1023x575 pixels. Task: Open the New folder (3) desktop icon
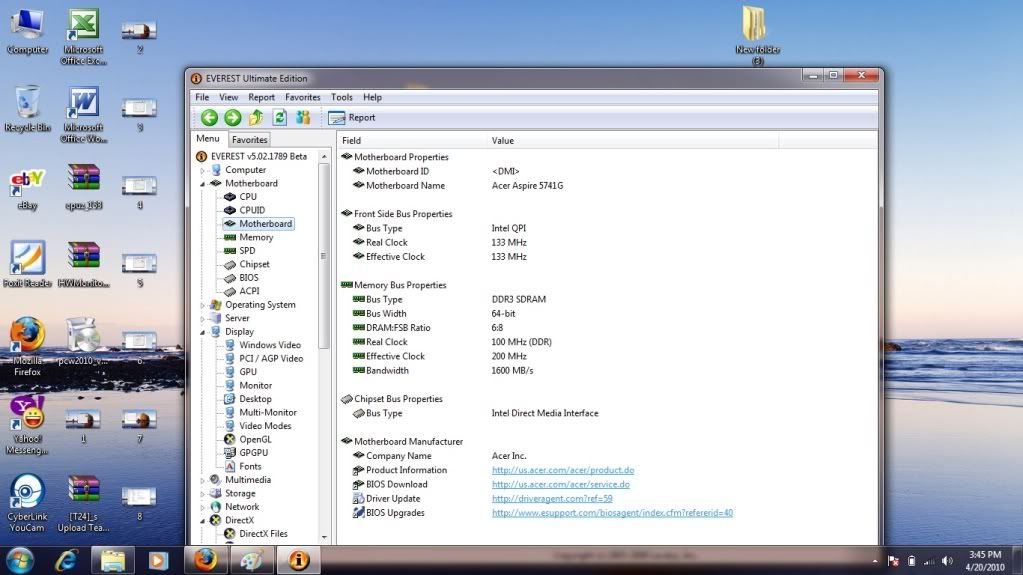click(x=757, y=36)
